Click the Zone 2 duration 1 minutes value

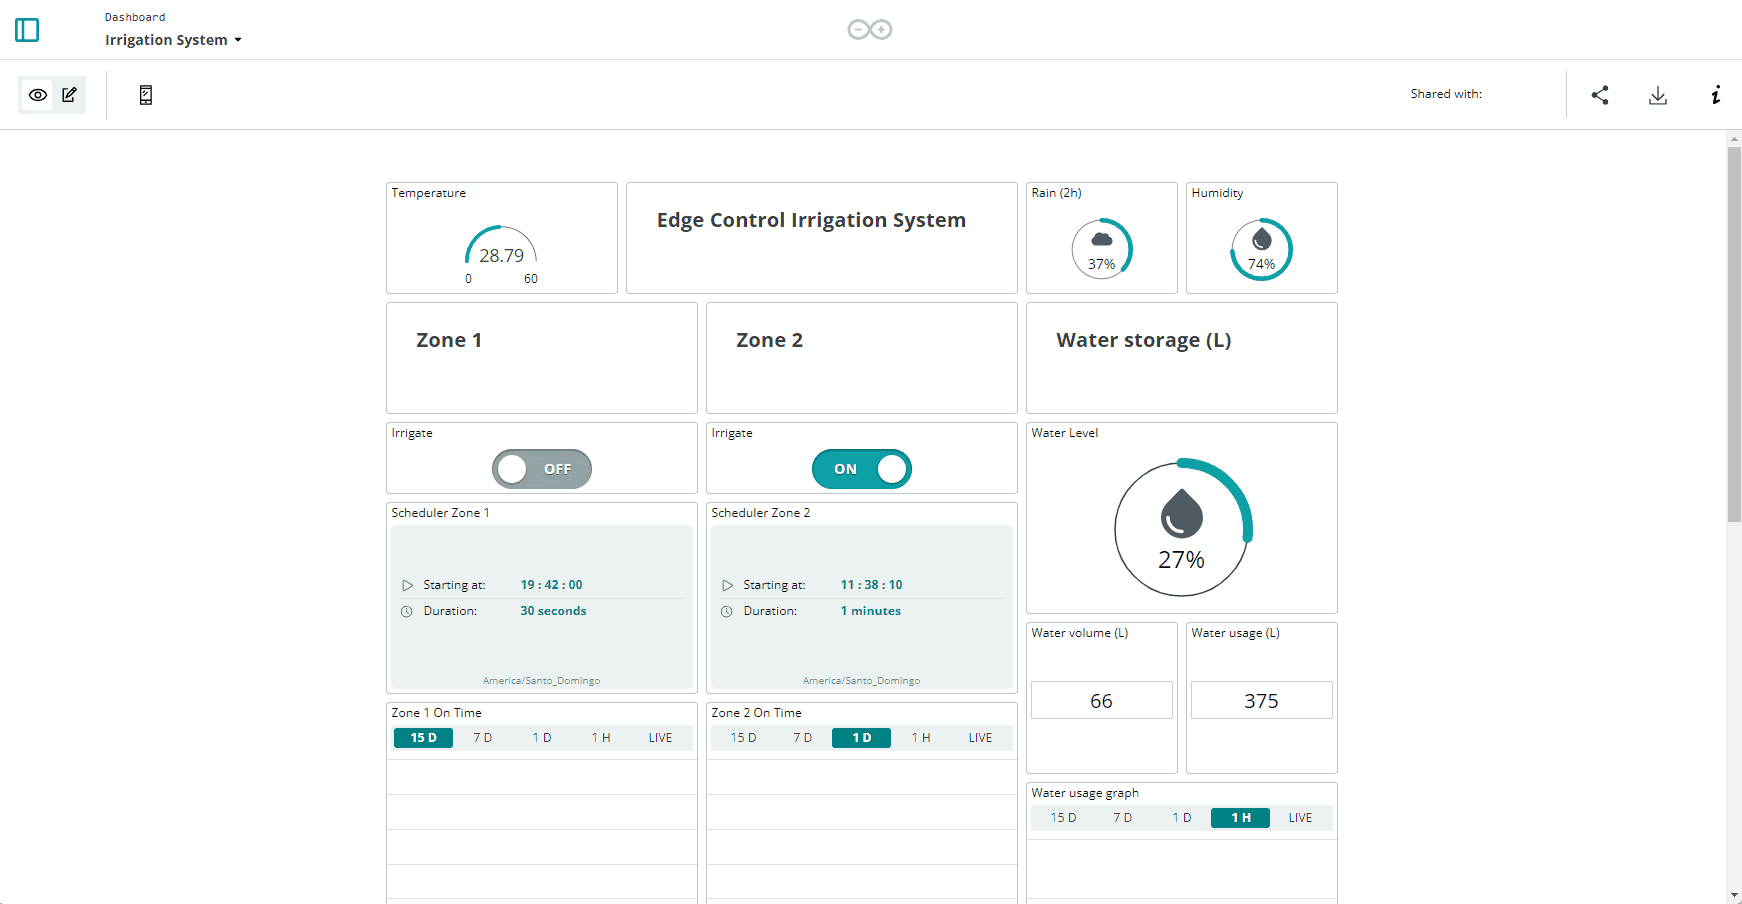pos(870,611)
